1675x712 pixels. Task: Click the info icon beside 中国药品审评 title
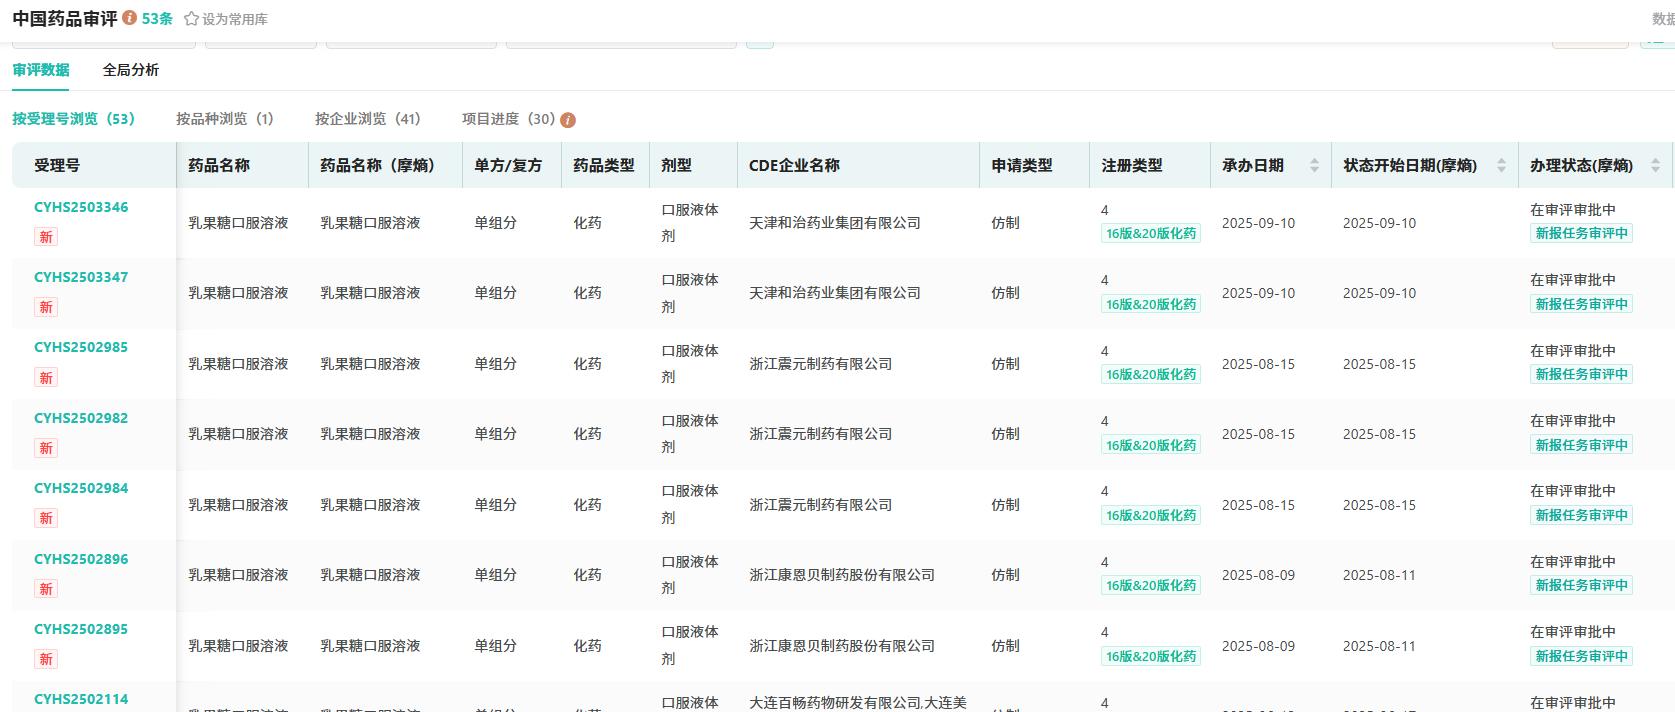pos(130,18)
